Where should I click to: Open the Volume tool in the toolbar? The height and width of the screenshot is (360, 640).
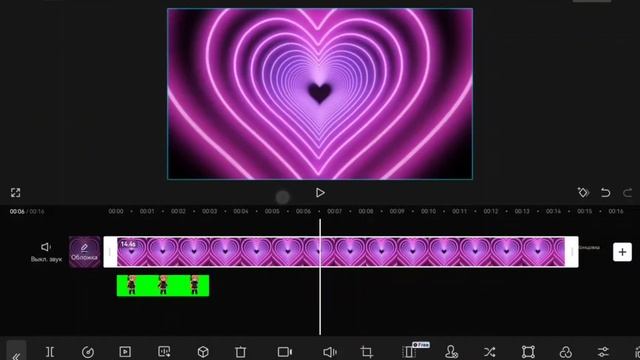[x=329, y=352]
